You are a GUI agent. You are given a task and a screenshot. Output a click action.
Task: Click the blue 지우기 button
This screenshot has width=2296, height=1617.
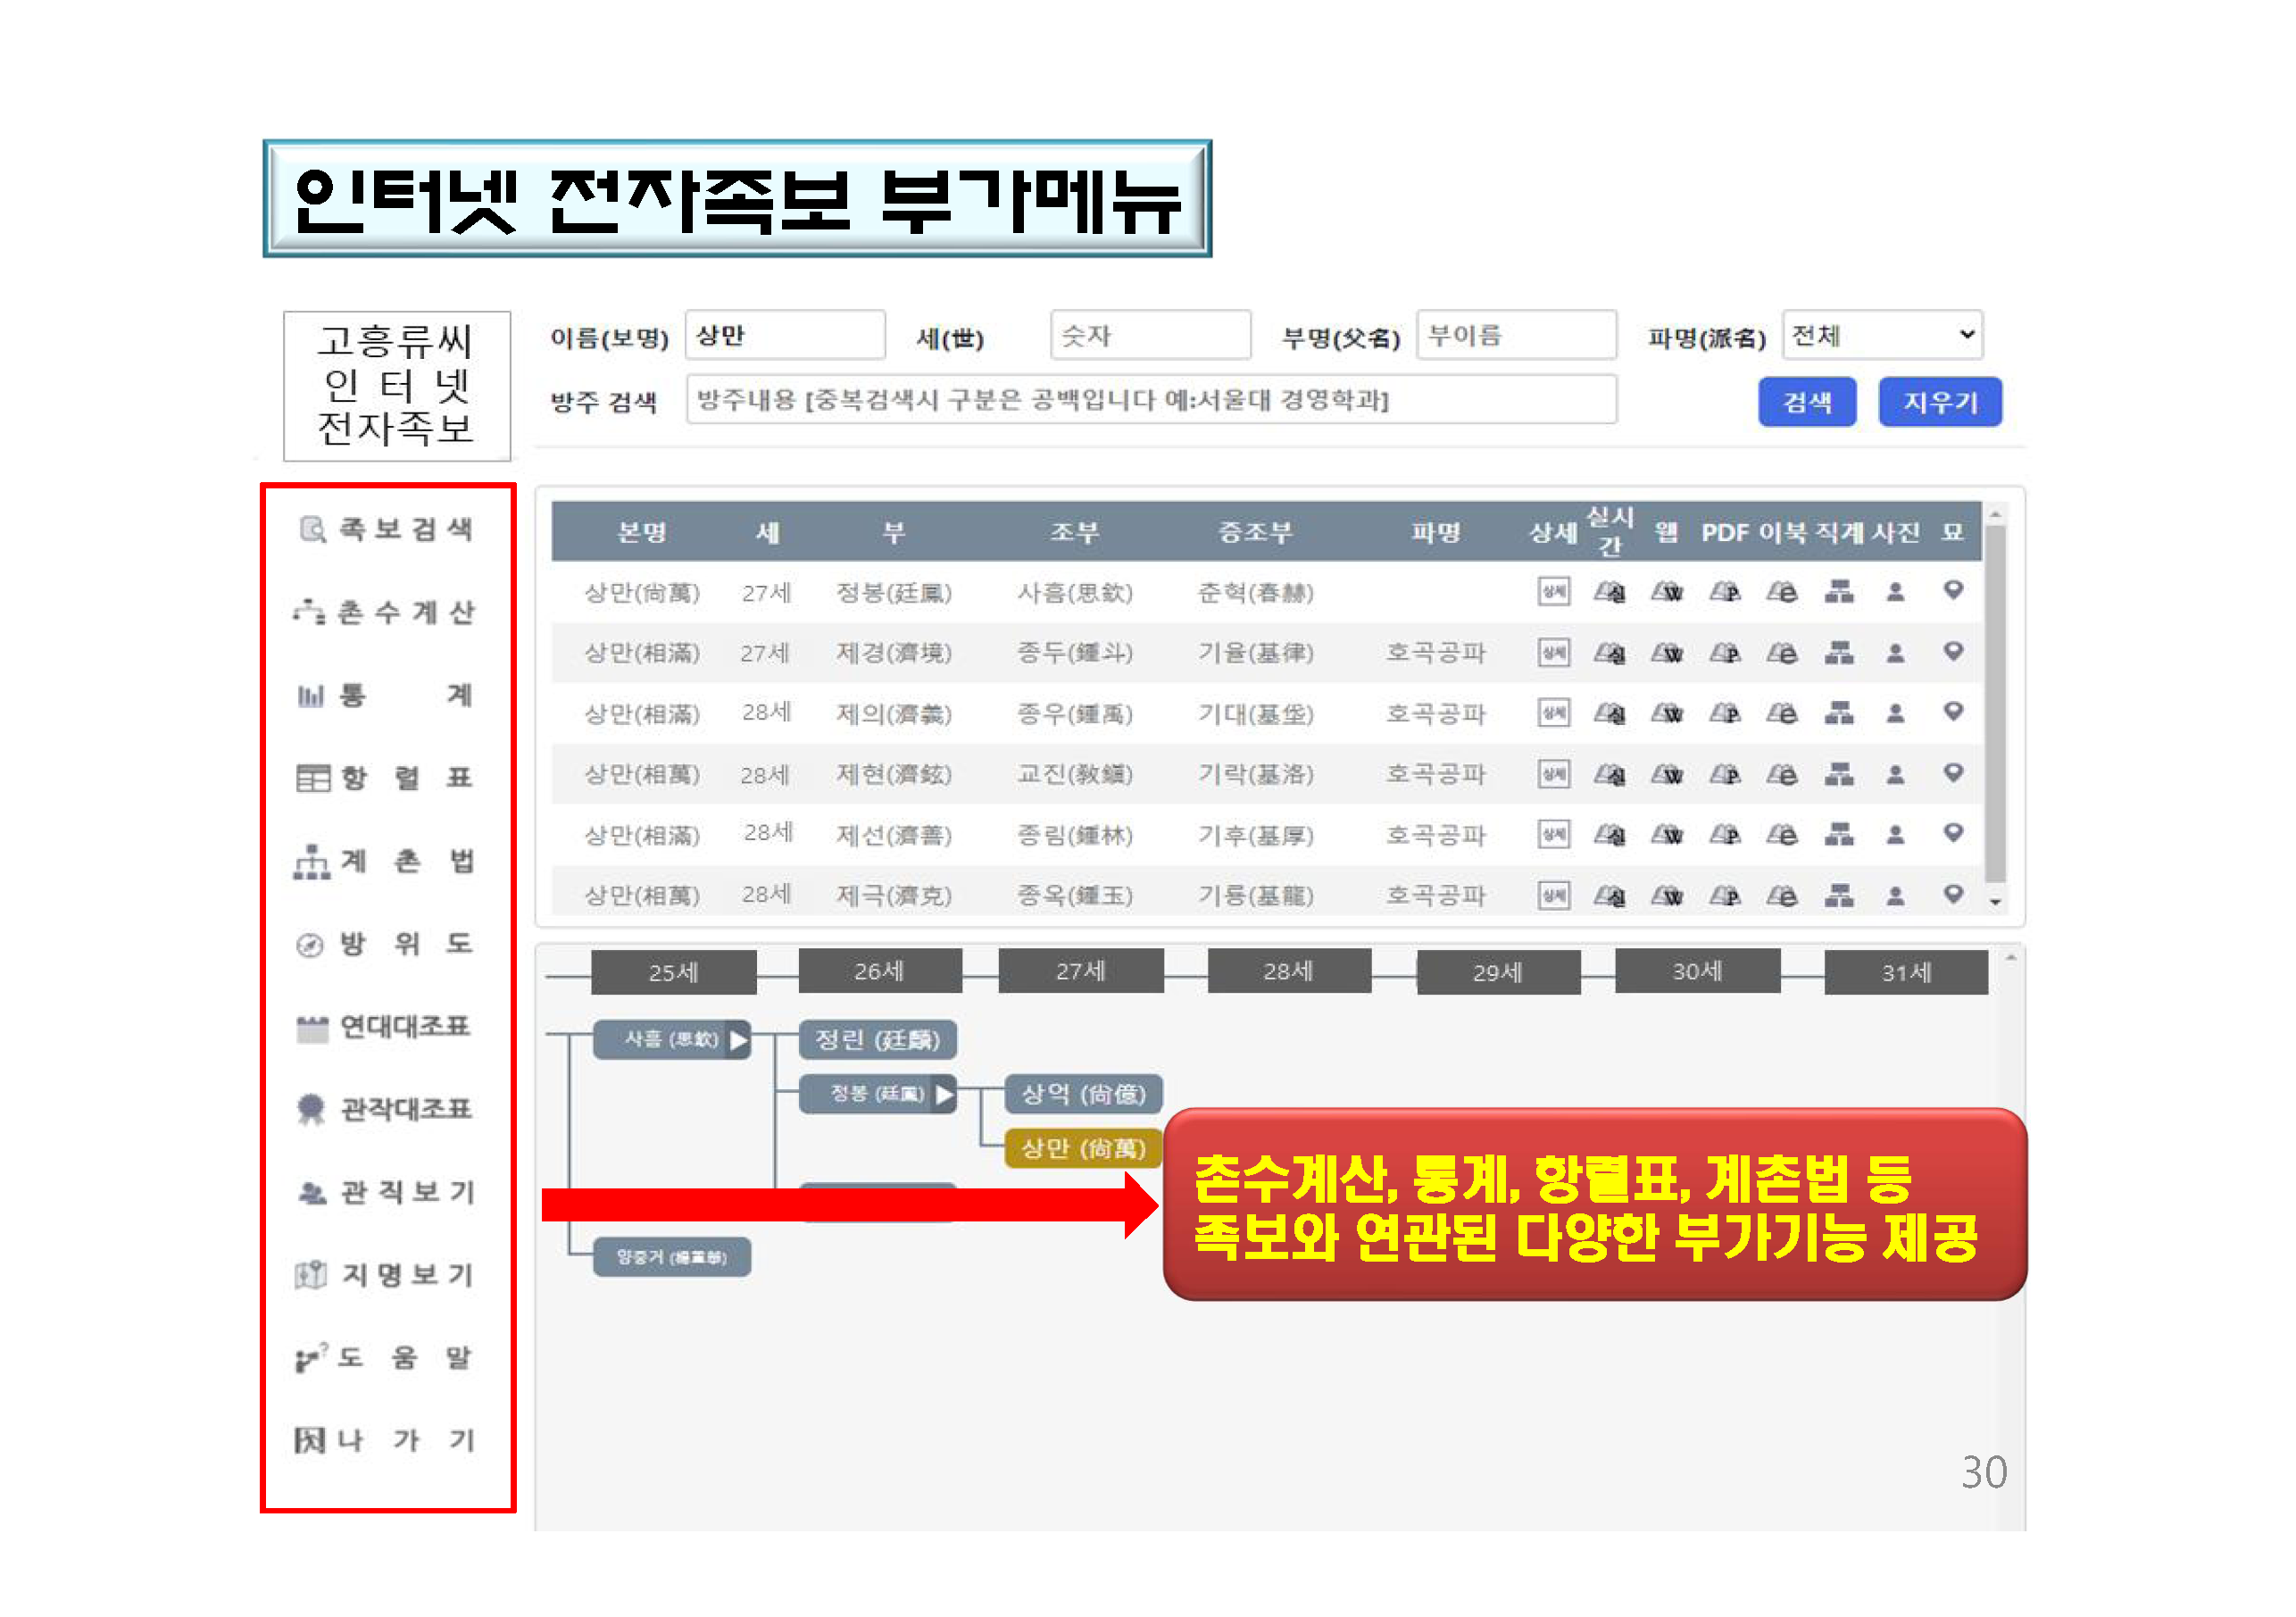[x=1939, y=402]
